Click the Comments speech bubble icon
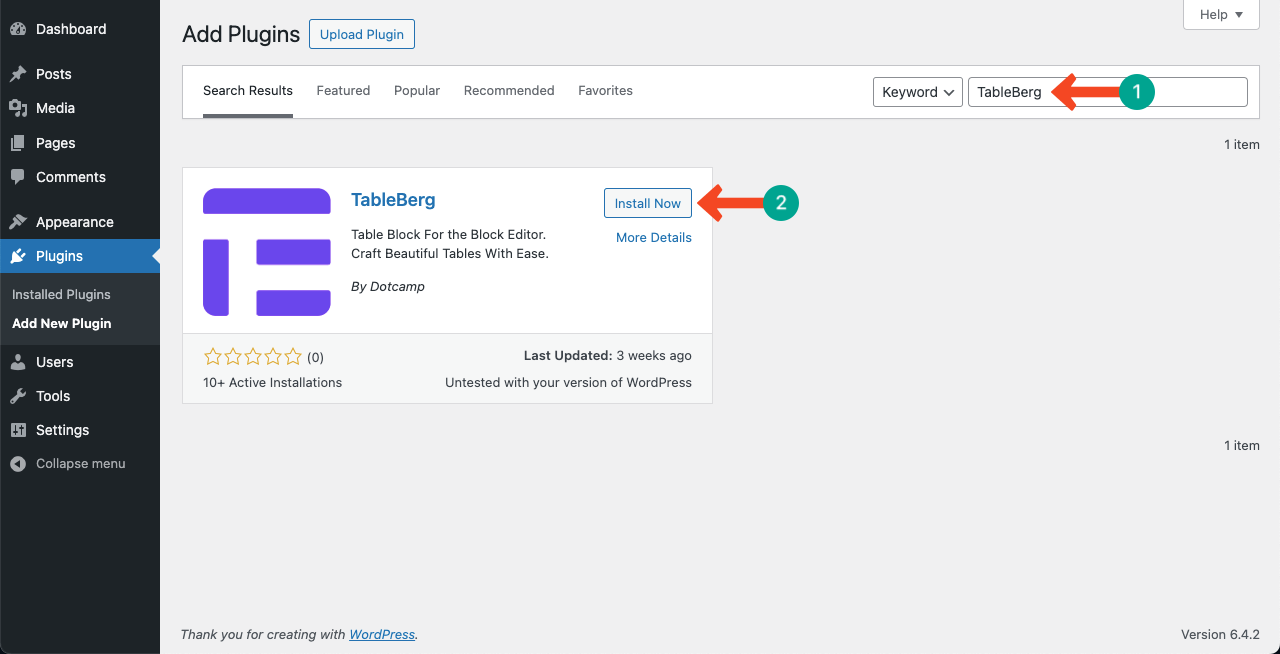Screen dimensions: 1280x654 pos(18,177)
